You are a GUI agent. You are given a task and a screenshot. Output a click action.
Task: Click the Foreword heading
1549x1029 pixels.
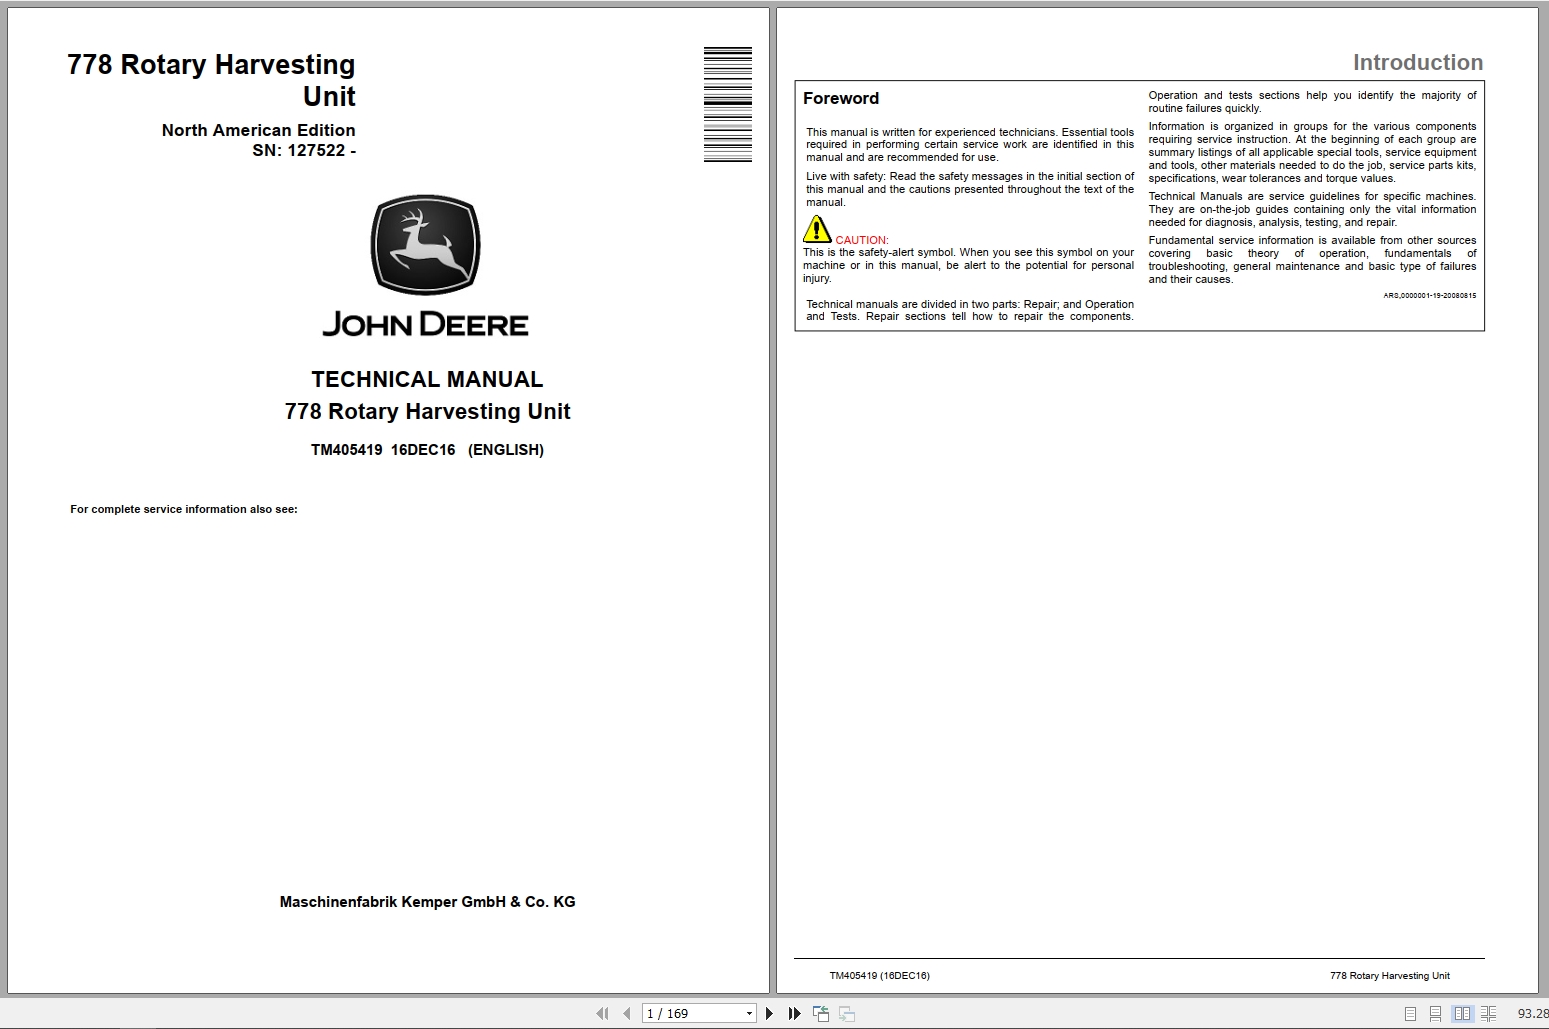pos(841,98)
